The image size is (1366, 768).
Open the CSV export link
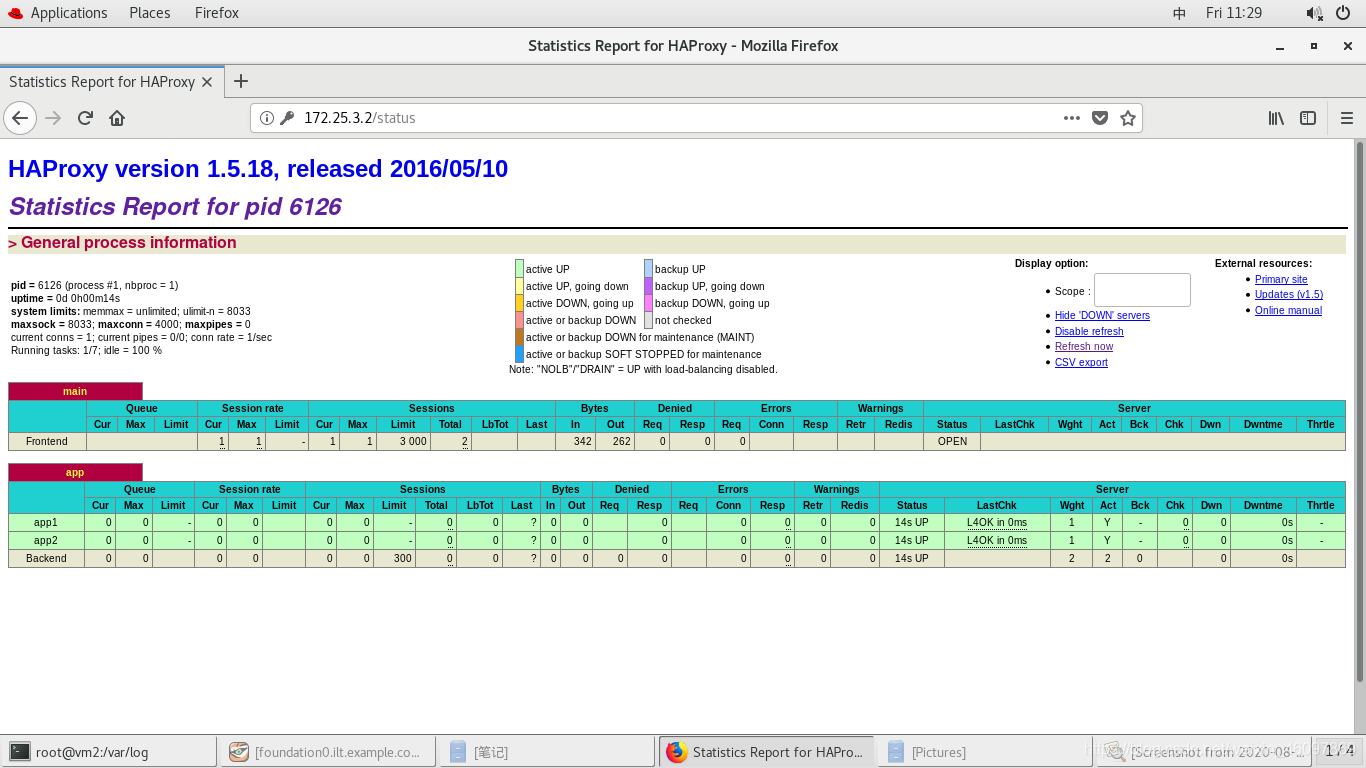[1081, 362]
